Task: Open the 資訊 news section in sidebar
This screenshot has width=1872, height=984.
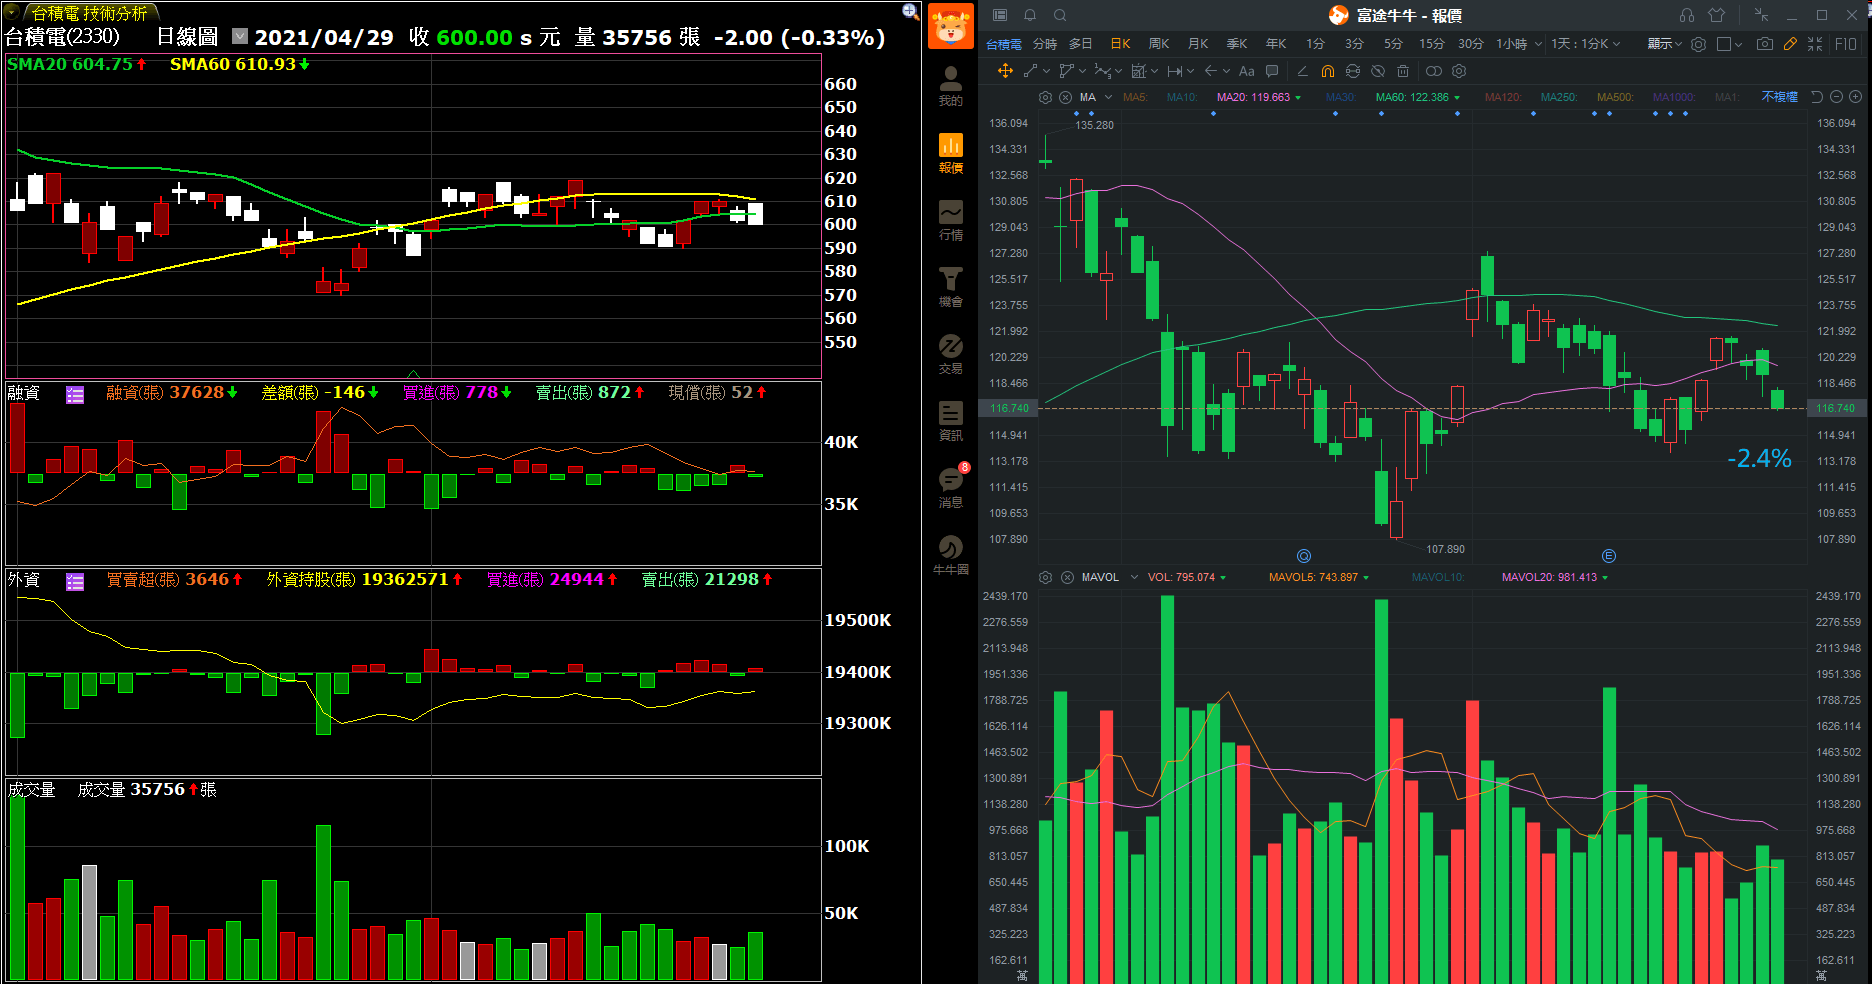Action: (x=950, y=421)
